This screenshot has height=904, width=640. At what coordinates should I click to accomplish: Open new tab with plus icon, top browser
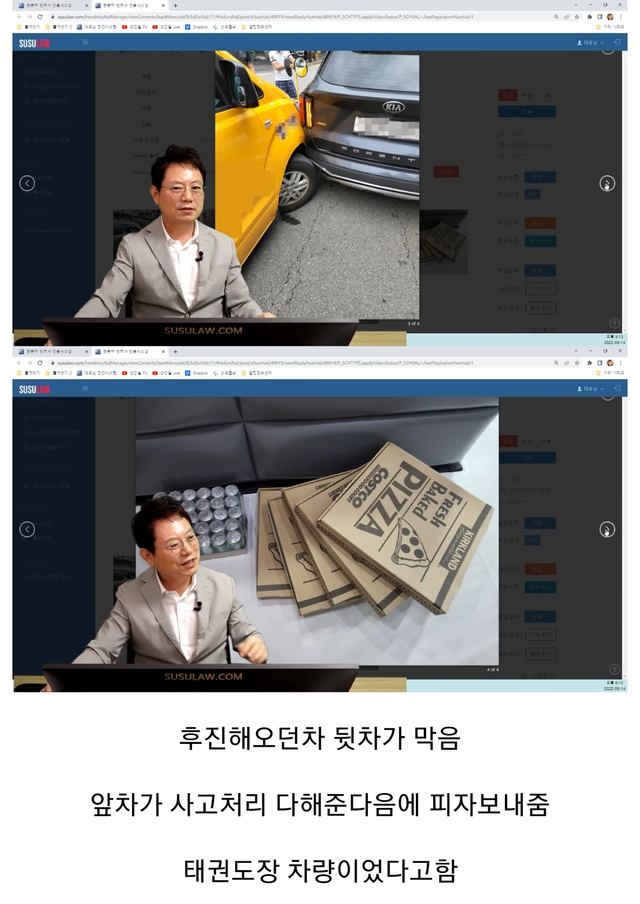click(175, 5)
